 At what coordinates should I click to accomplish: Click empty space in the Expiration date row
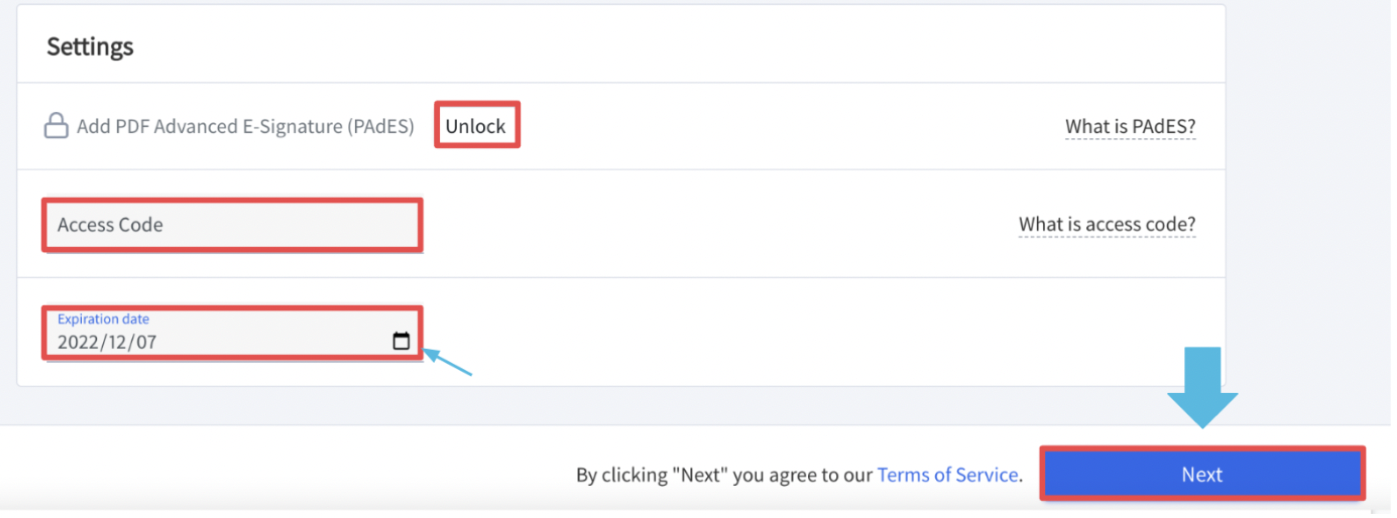point(800,332)
